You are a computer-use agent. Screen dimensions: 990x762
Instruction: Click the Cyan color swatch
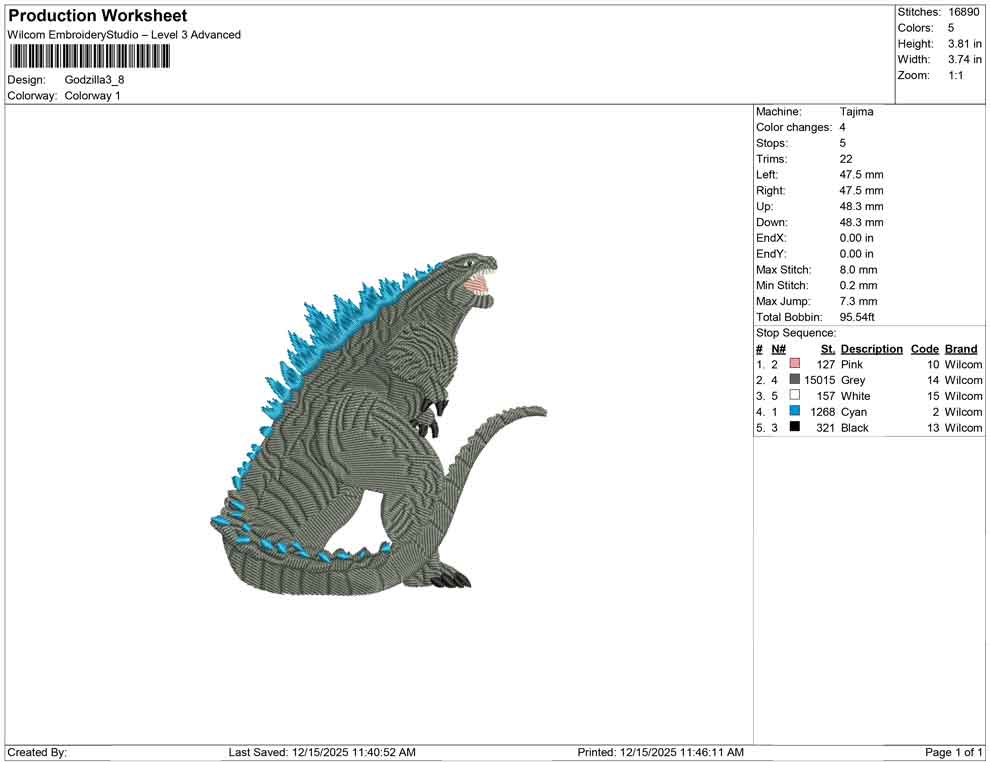tap(794, 411)
